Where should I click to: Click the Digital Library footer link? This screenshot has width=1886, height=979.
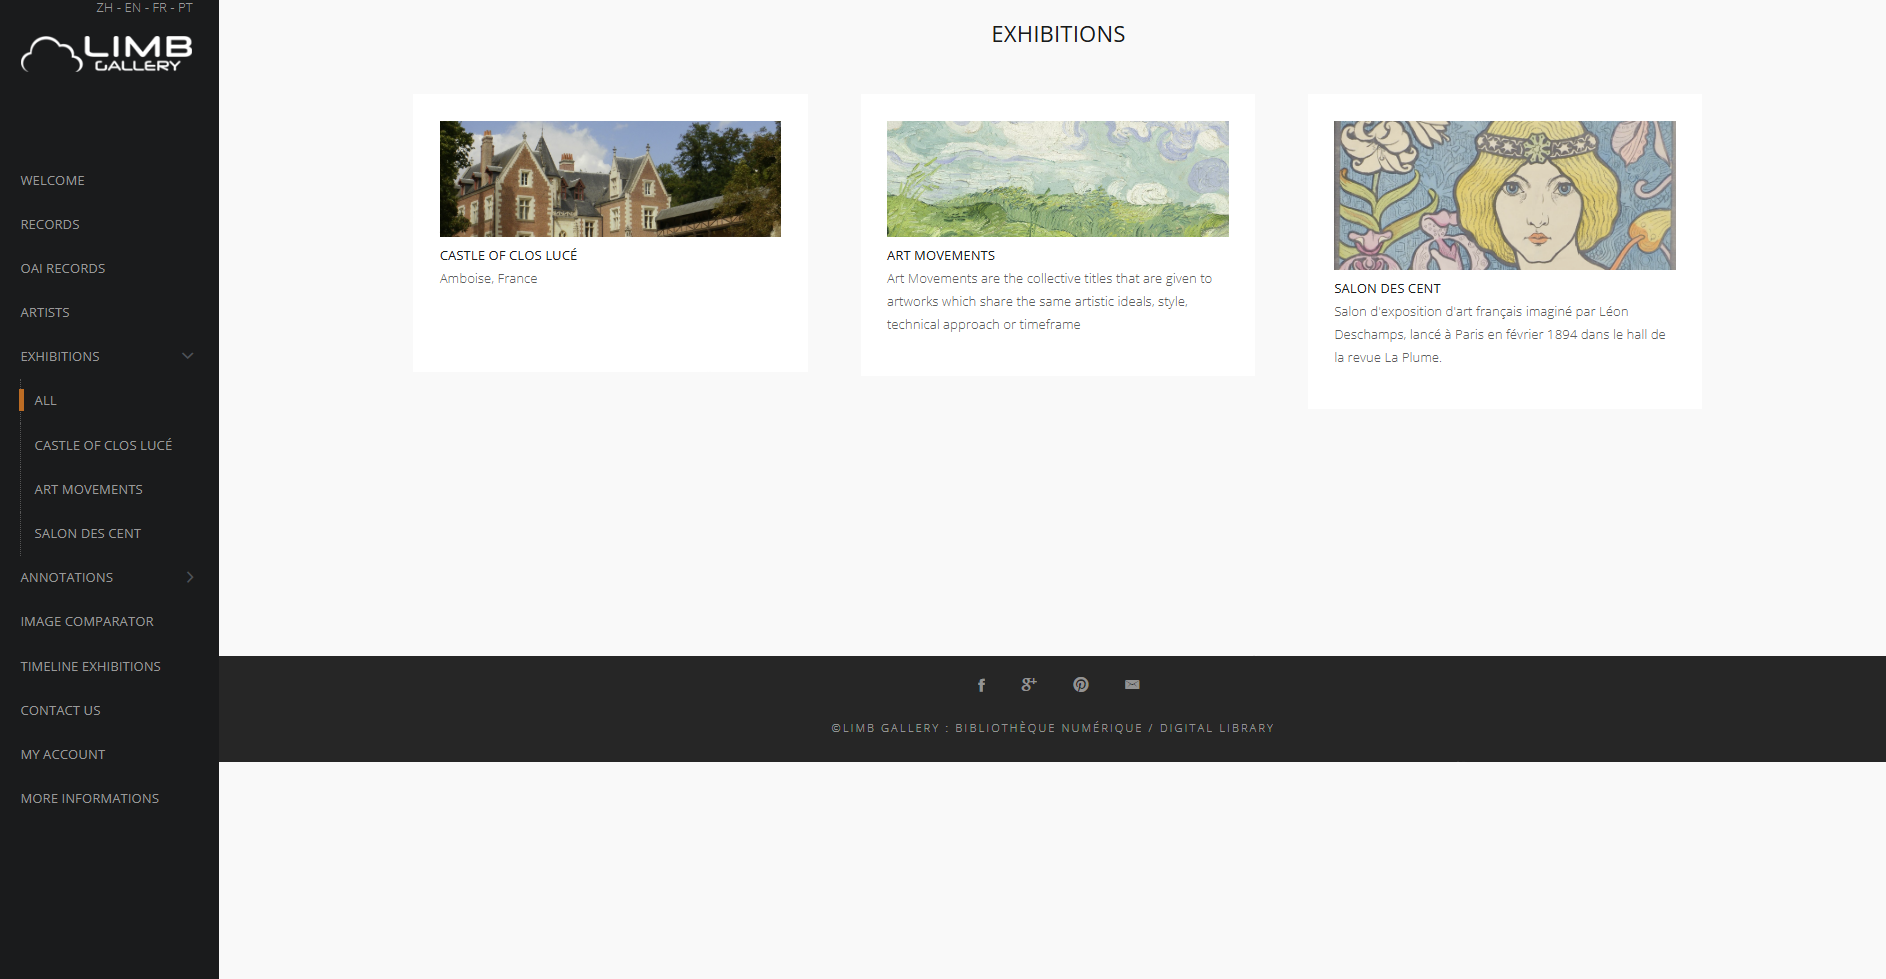tap(1217, 728)
